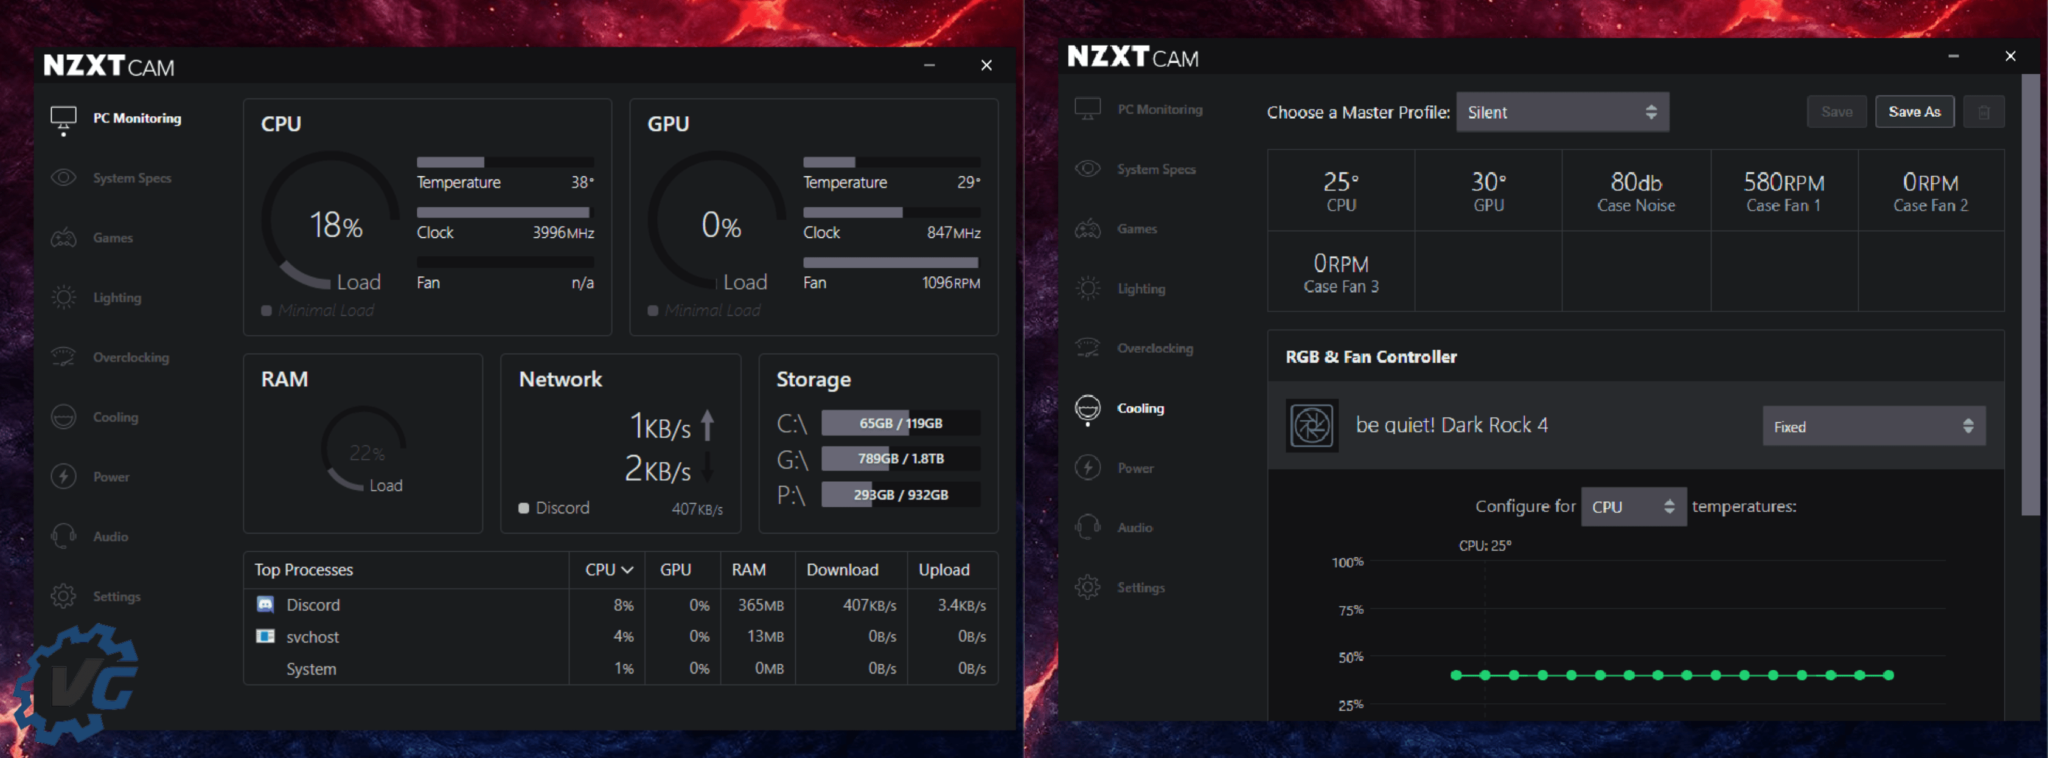Click the Save button
2048x758 pixels.
[1836, 112]
